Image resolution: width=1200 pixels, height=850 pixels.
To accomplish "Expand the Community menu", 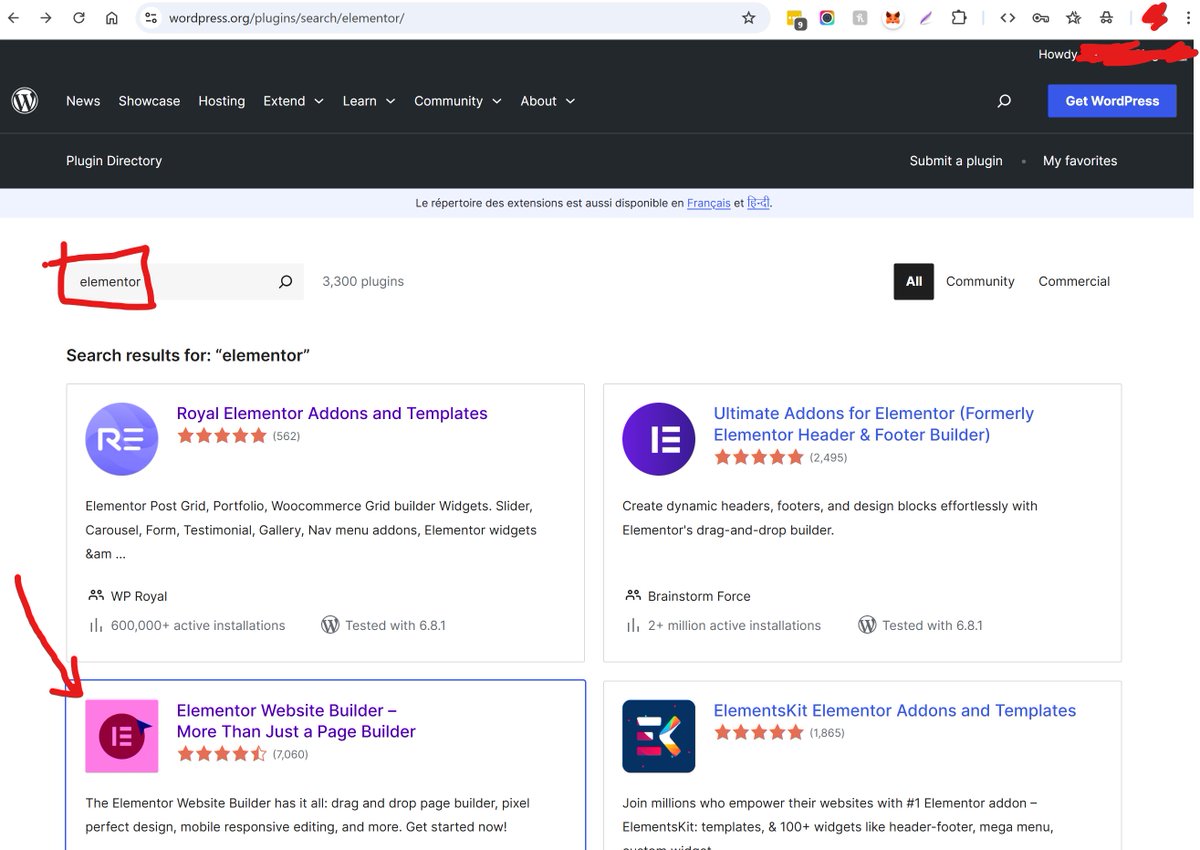I will [x=458, y=101].
